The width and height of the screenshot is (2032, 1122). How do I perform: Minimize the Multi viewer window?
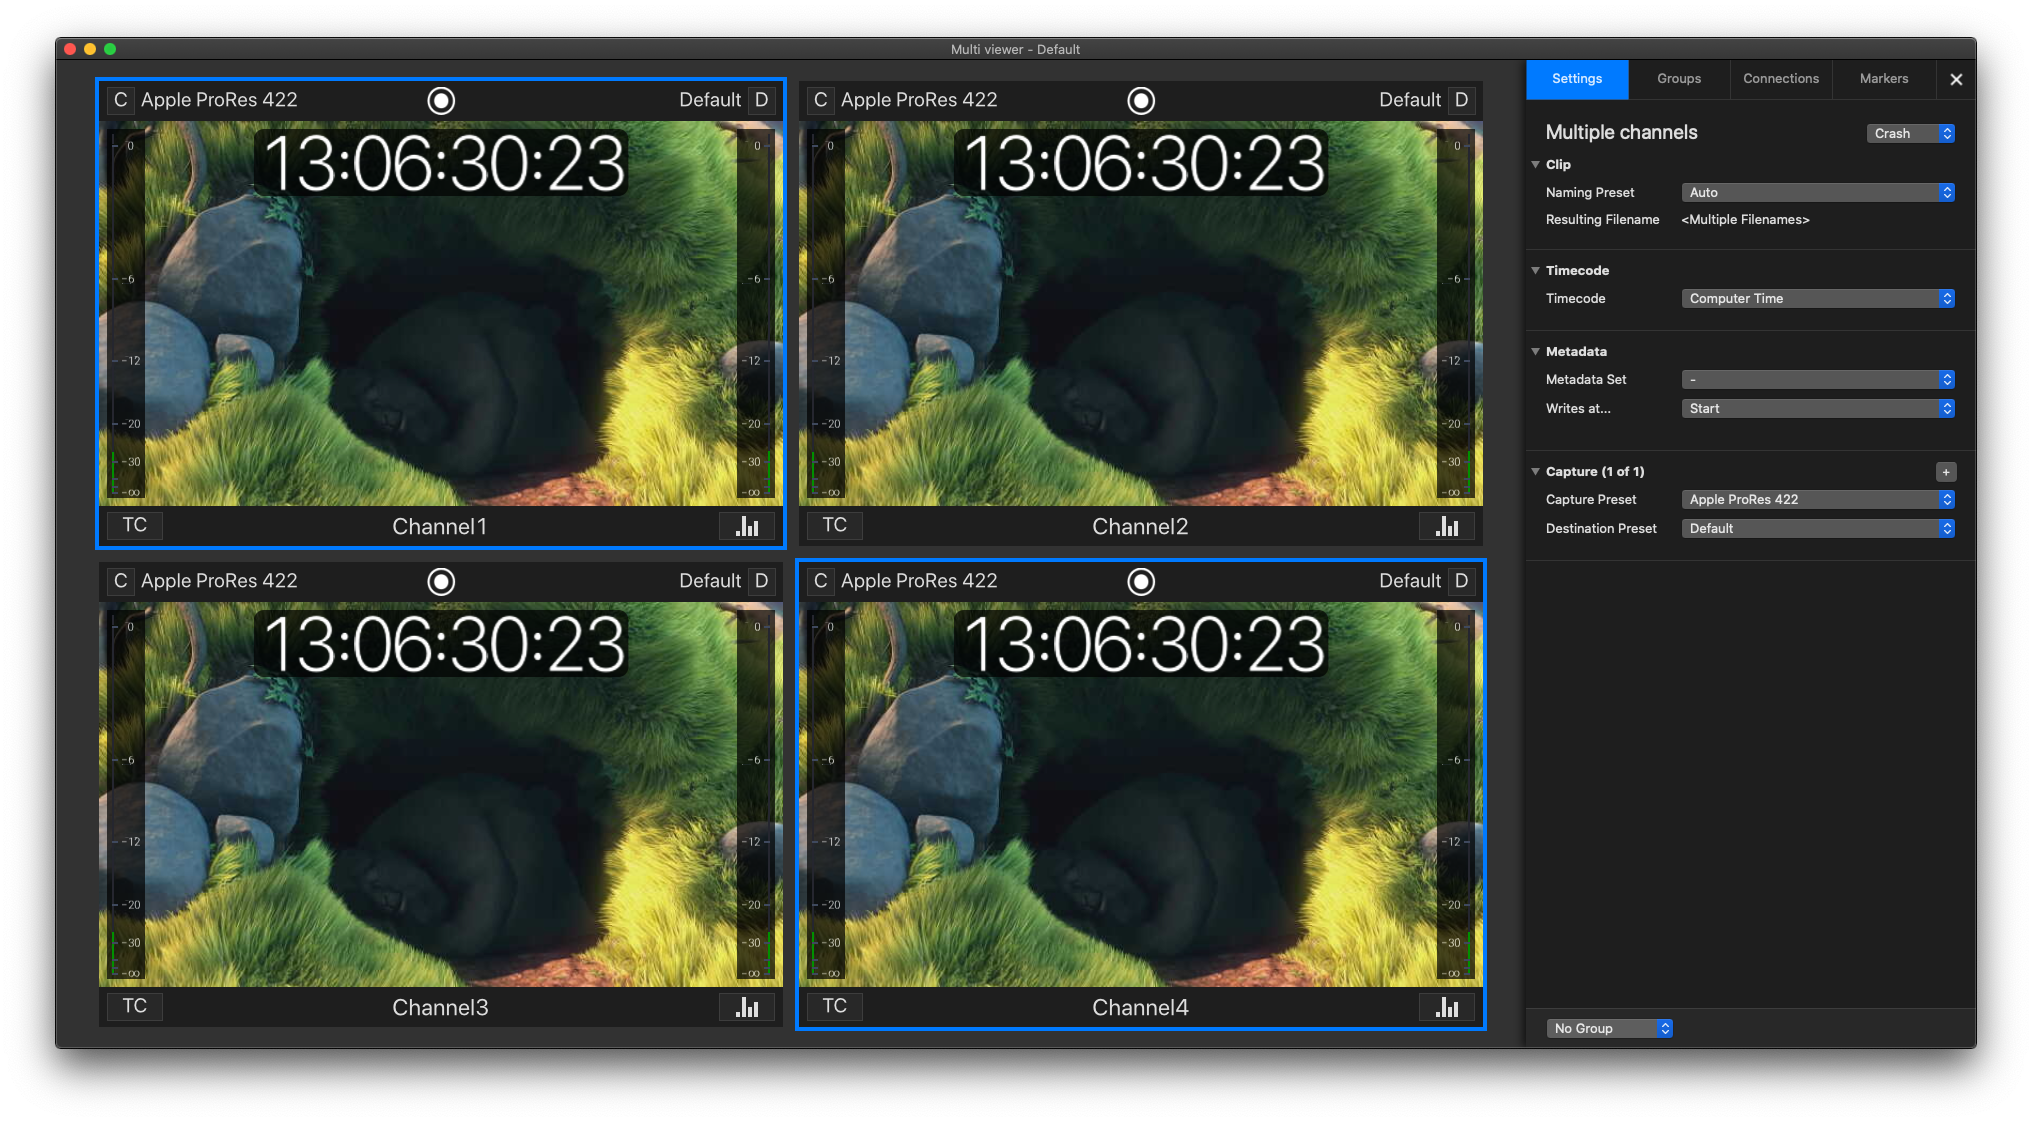click(90, 49)
